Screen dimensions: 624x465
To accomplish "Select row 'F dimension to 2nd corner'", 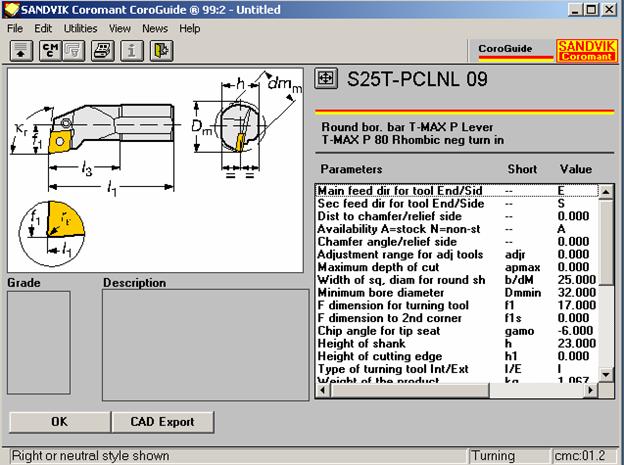I will click(x=457, y=318).
